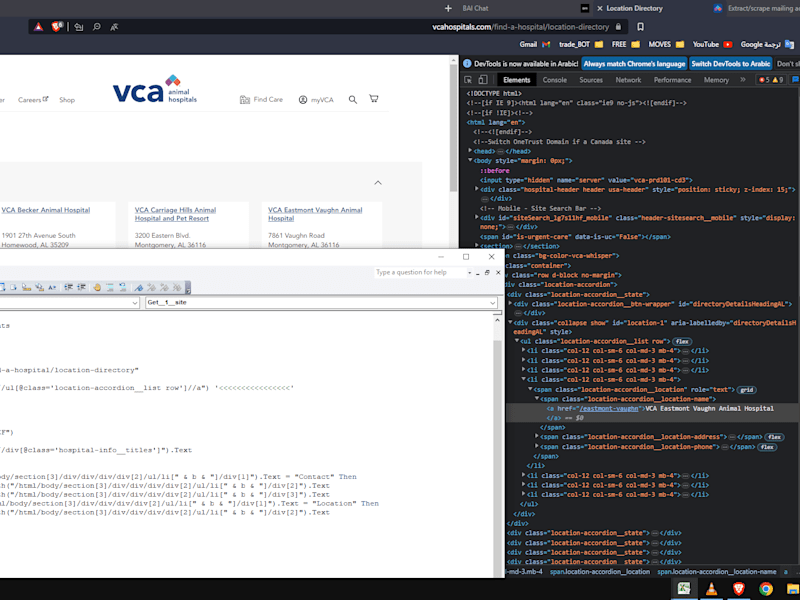Screen dimensions: 800x600
Task: Click the /eastmont-vaughn href in DevTools
Action: click(609, 408)
